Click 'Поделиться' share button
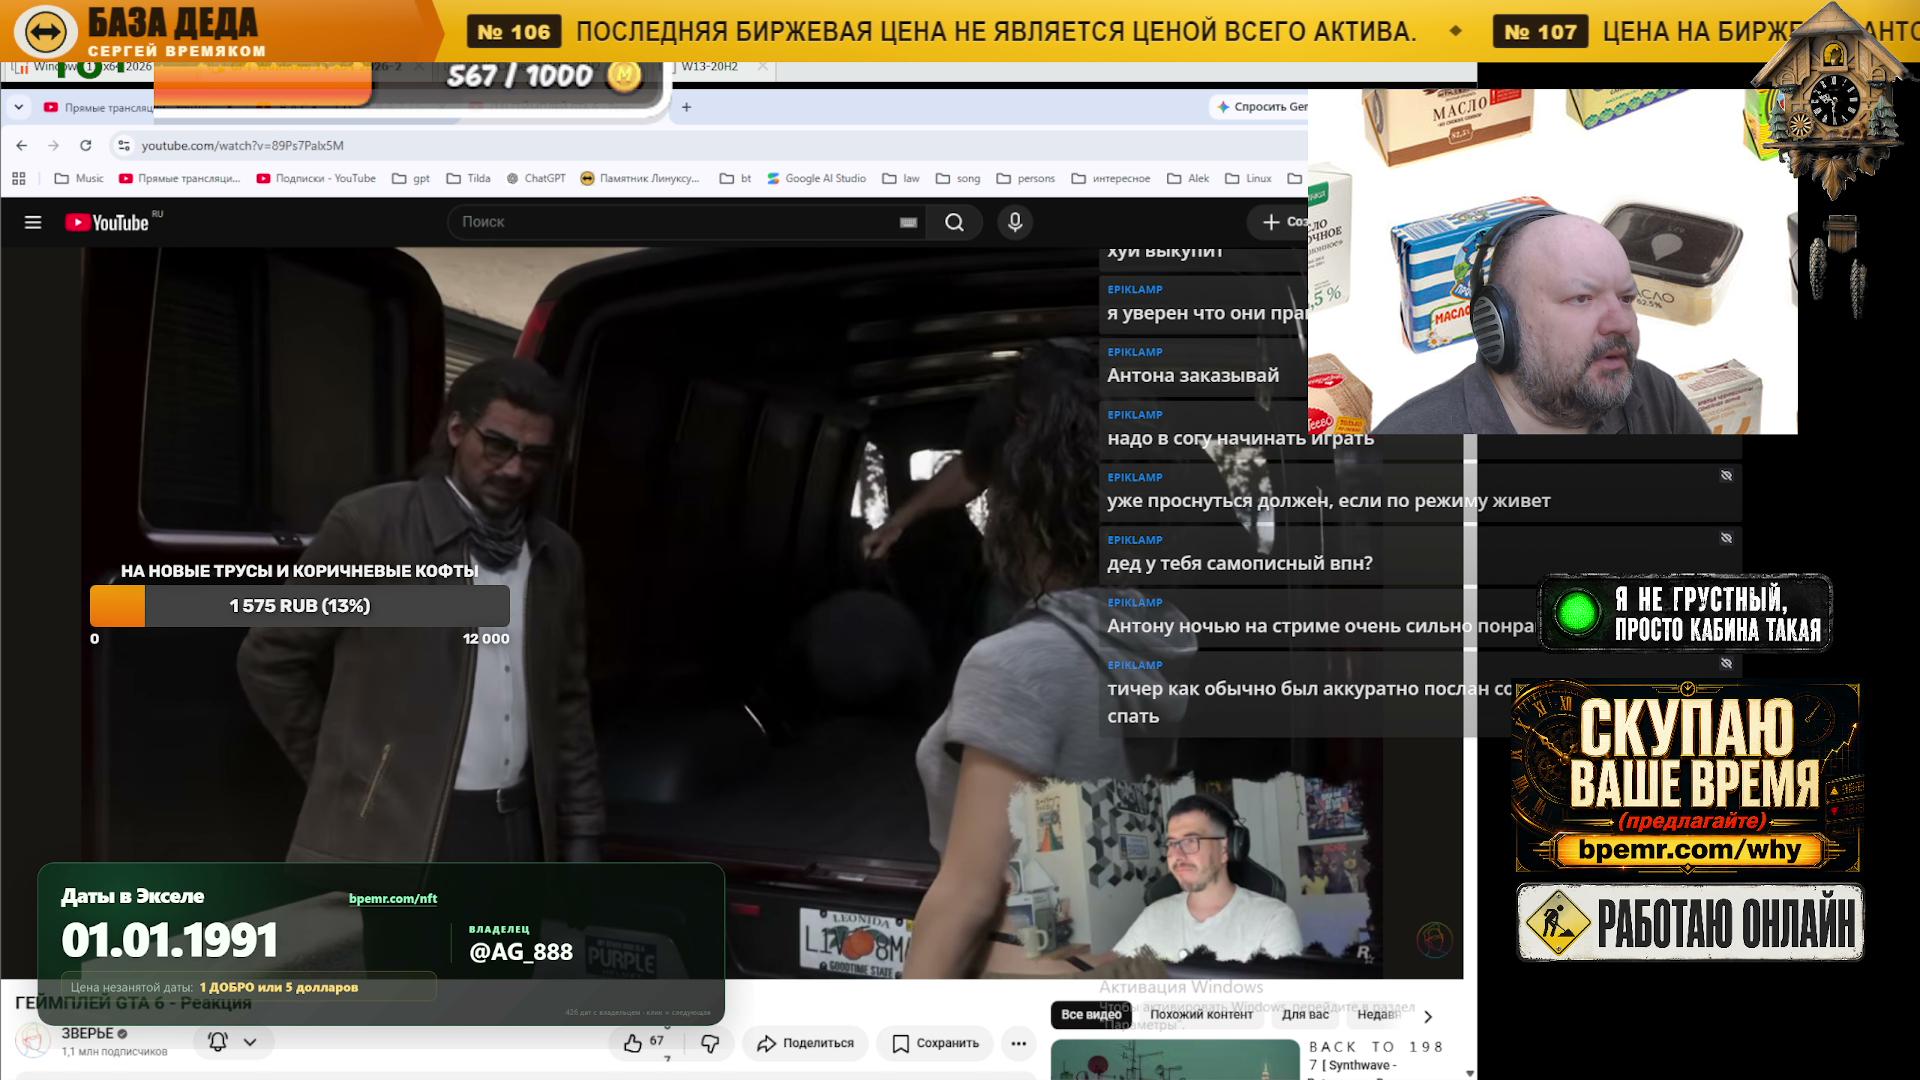 (x=805, y=1043)
